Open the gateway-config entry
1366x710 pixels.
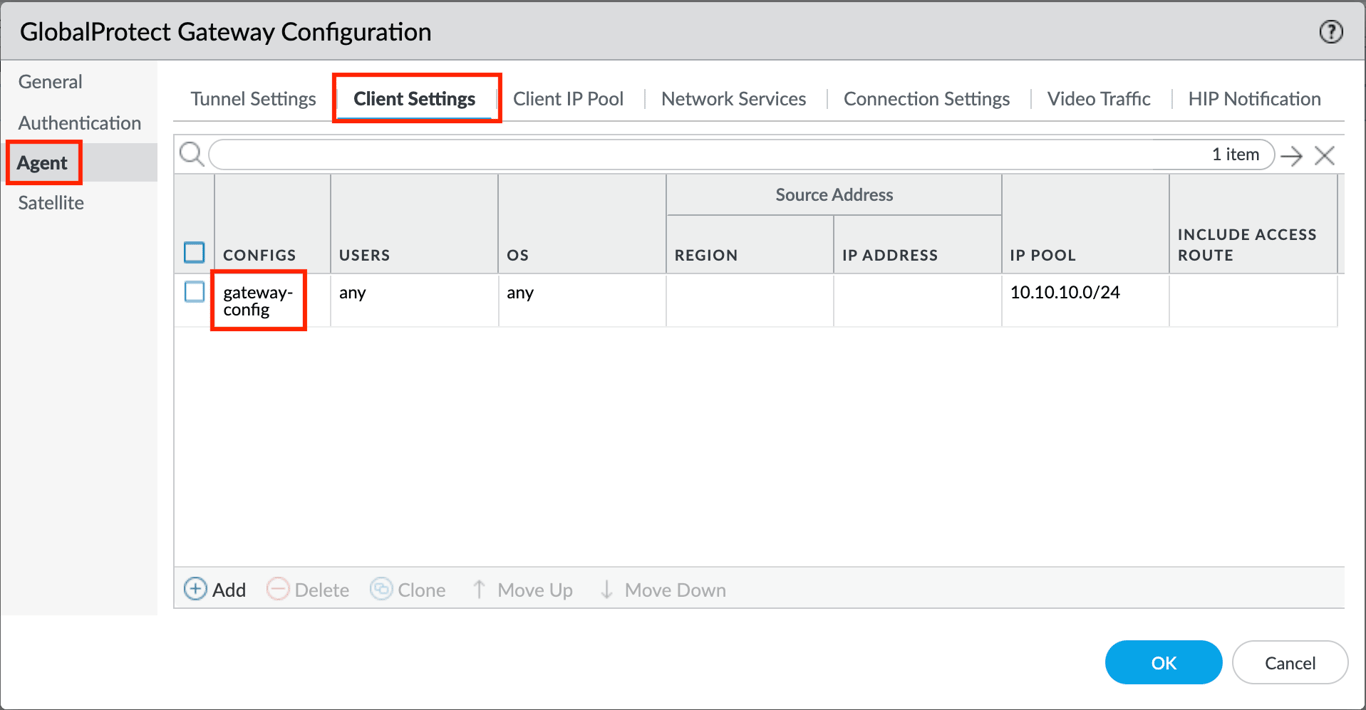257,301
